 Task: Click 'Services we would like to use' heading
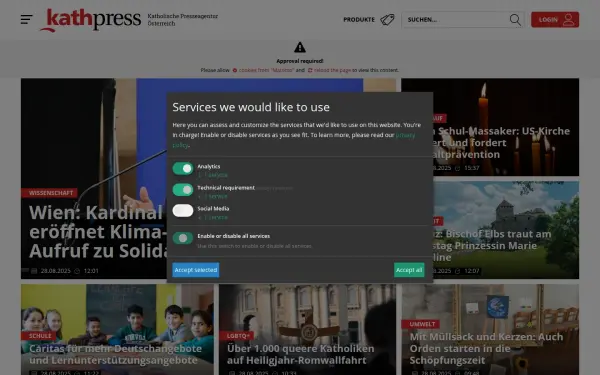251,107
